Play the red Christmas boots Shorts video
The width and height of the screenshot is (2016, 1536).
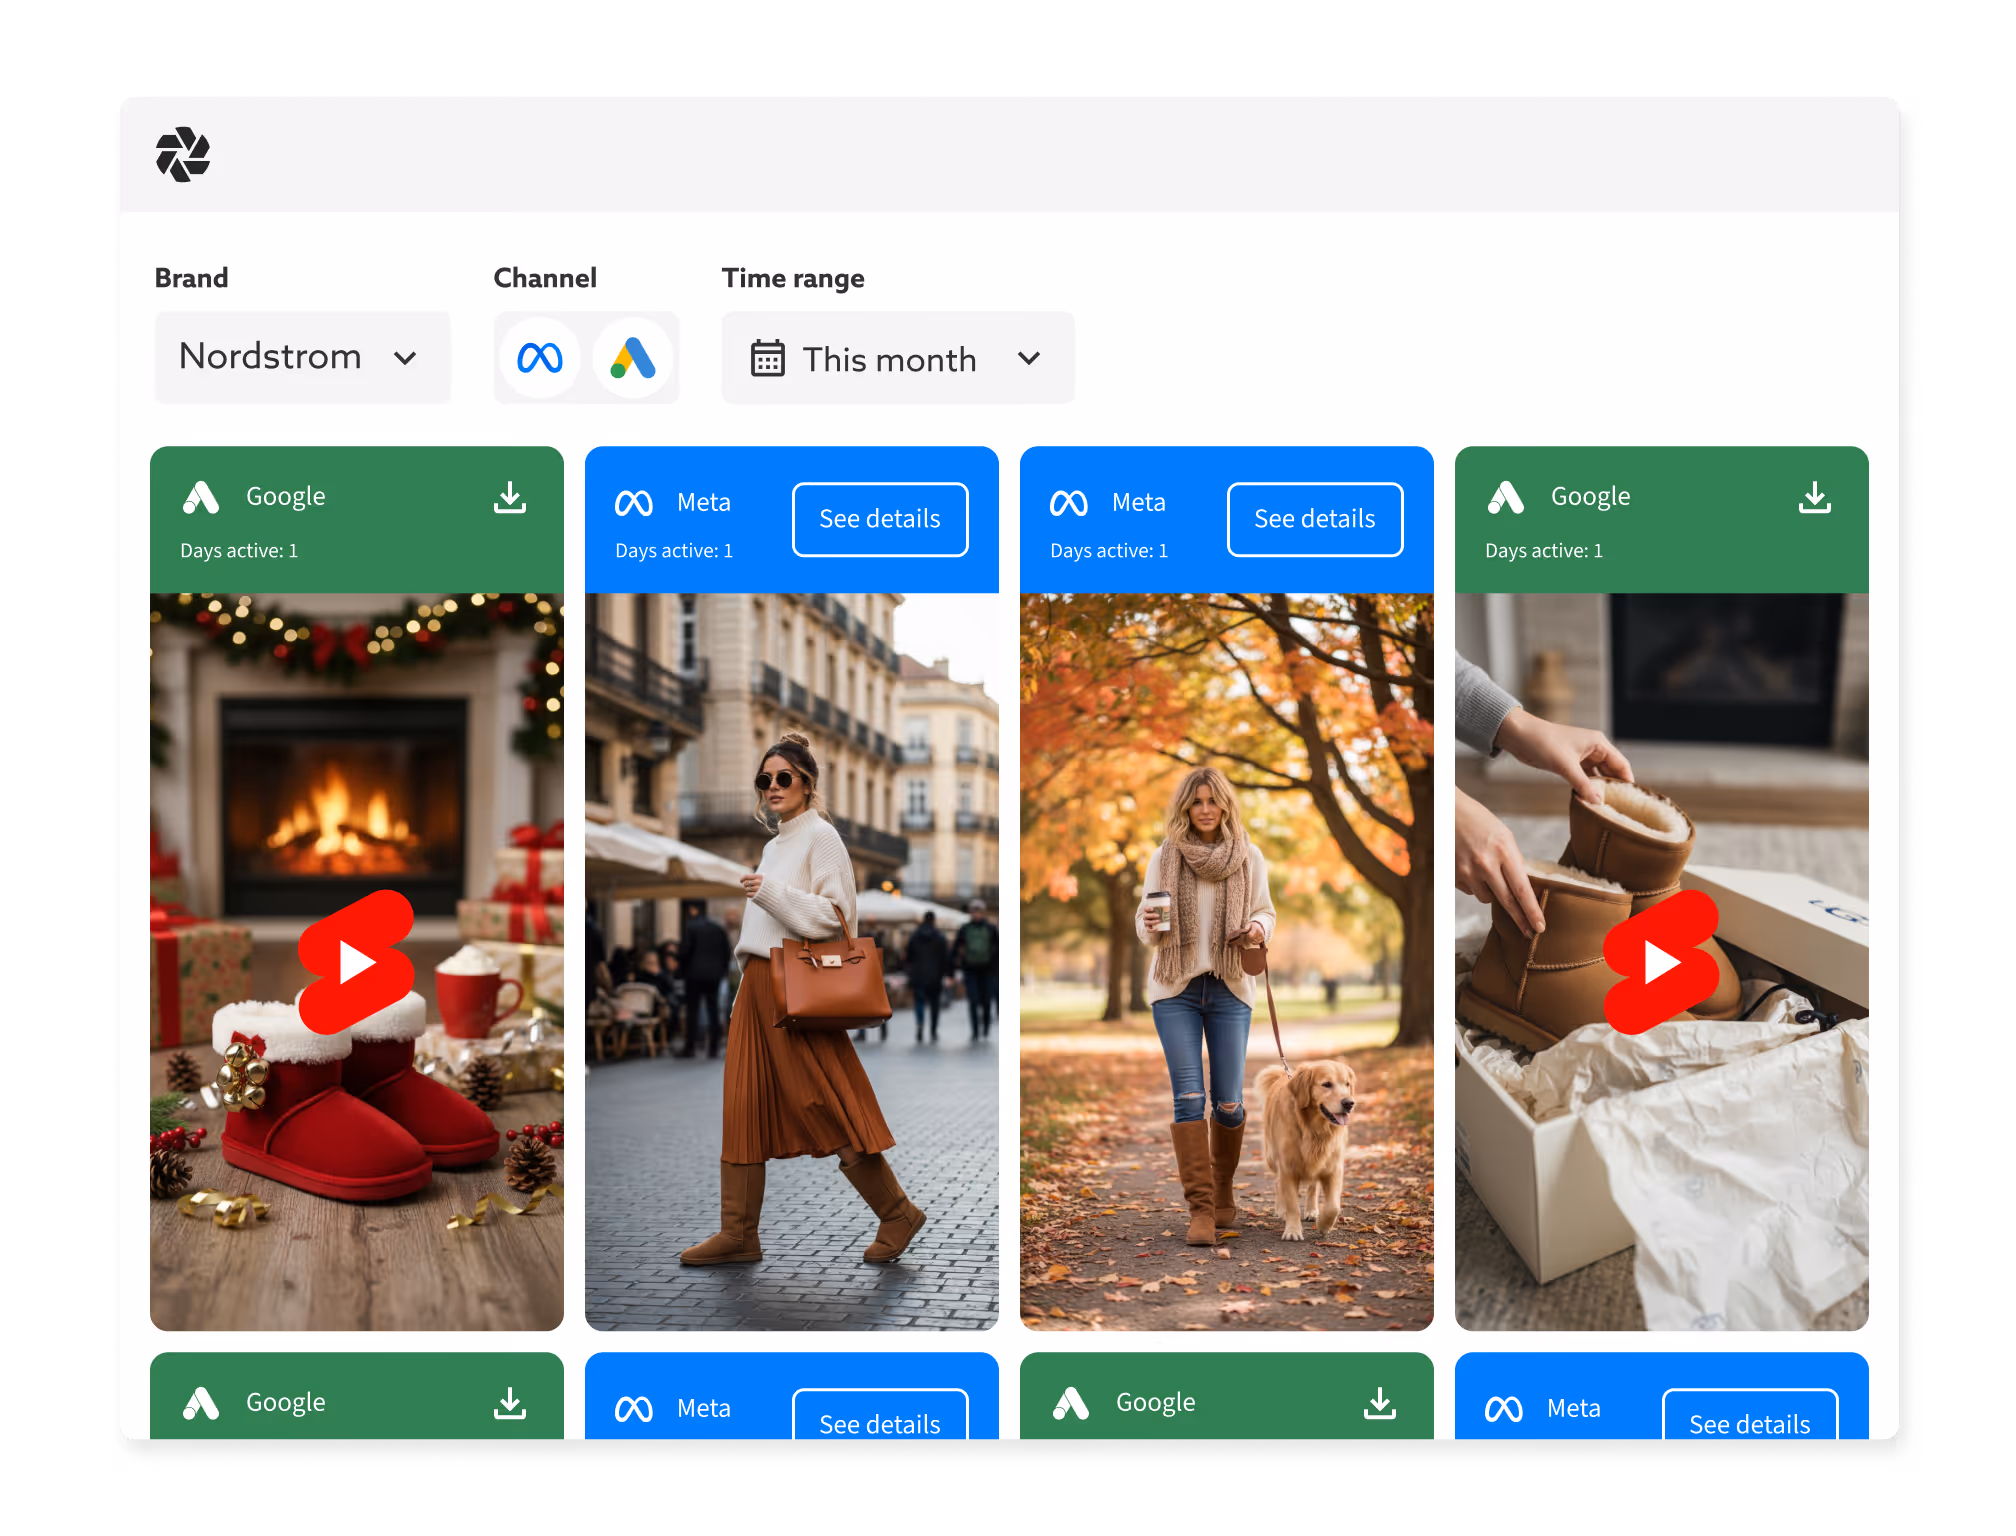pyautogui.click(x=356, y=962)
